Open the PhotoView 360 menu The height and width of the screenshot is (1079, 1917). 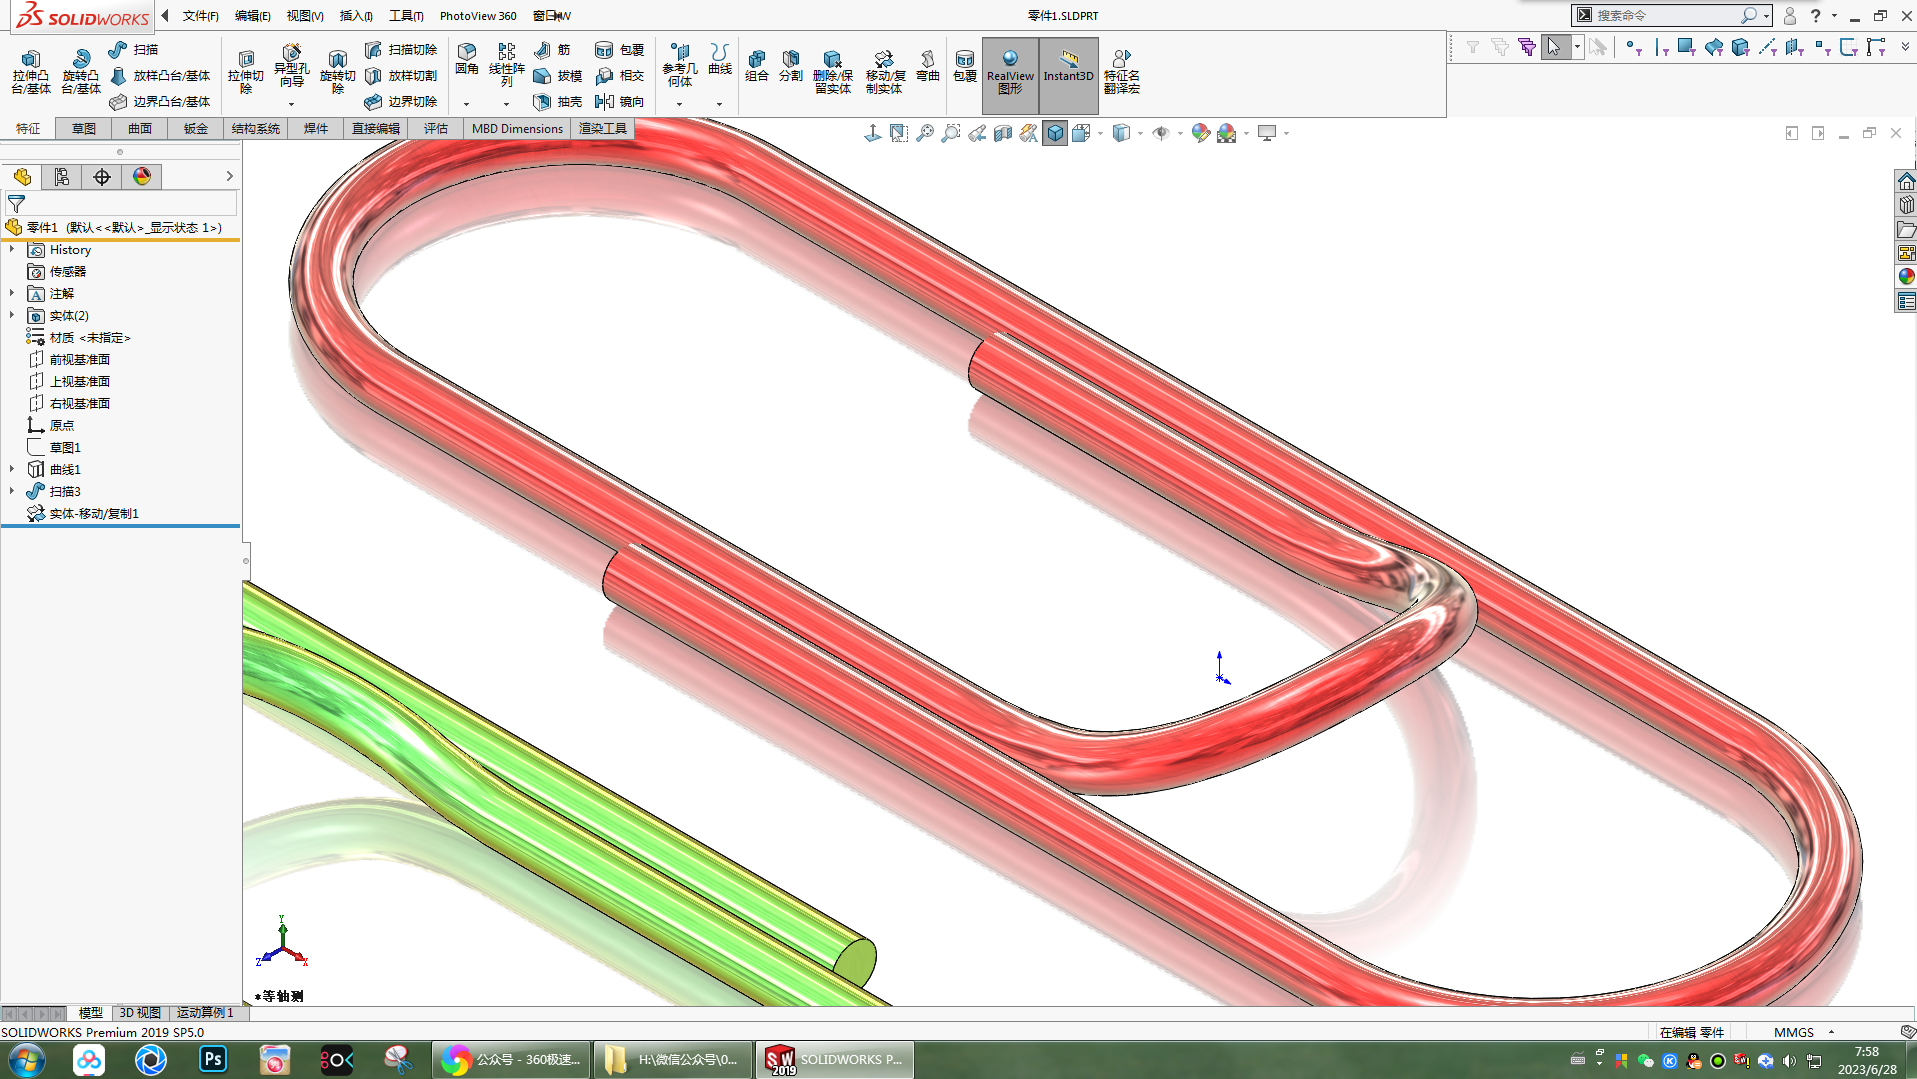[478, 15]
